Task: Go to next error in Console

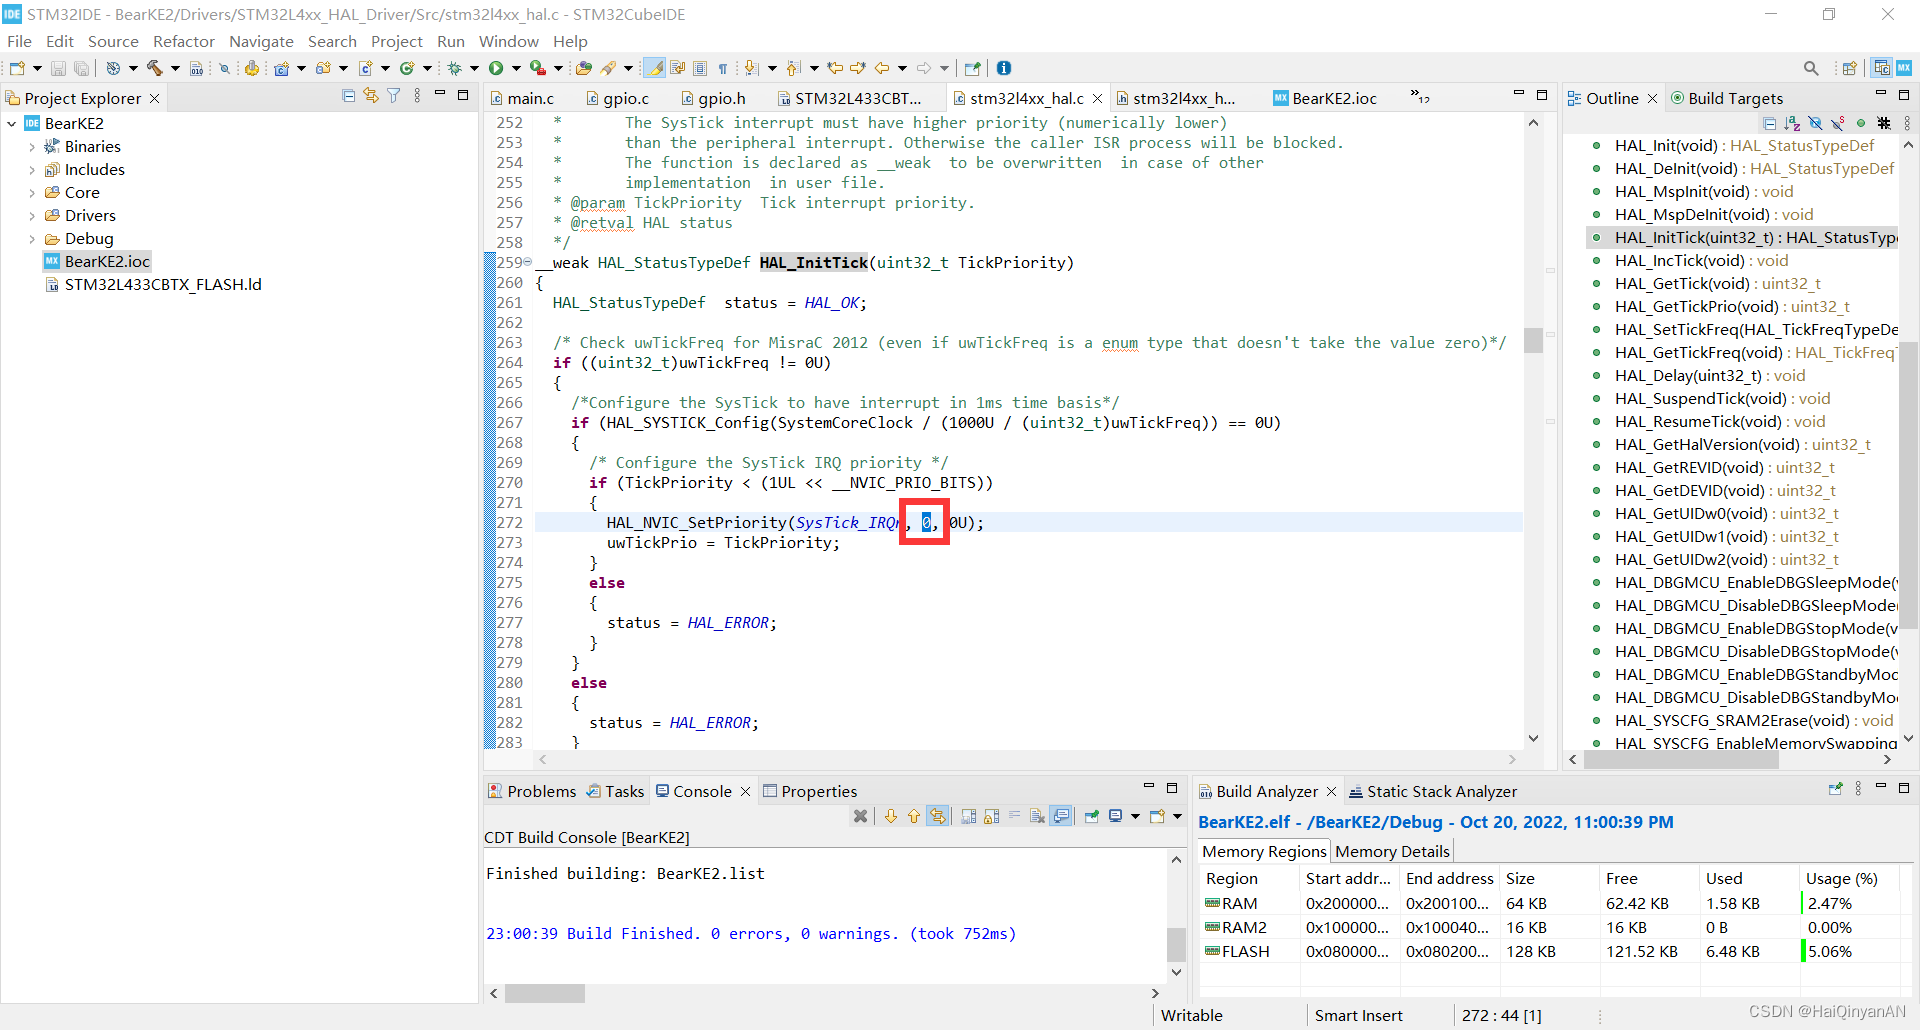Action: pos(890,816)
